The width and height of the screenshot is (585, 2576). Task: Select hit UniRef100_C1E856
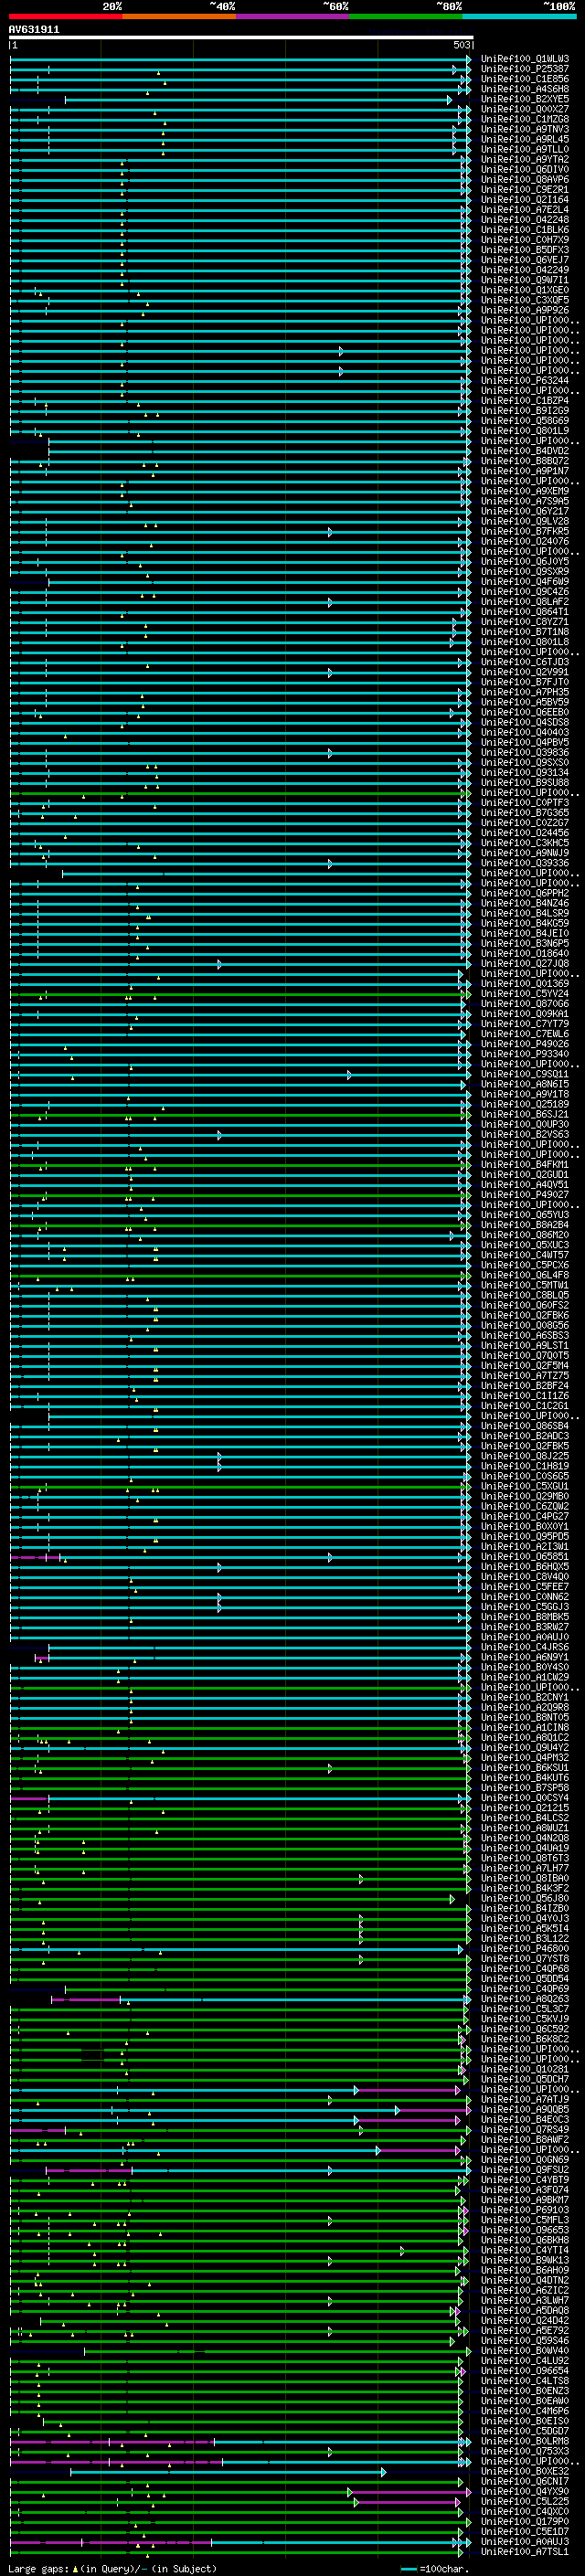coord(525,79)
